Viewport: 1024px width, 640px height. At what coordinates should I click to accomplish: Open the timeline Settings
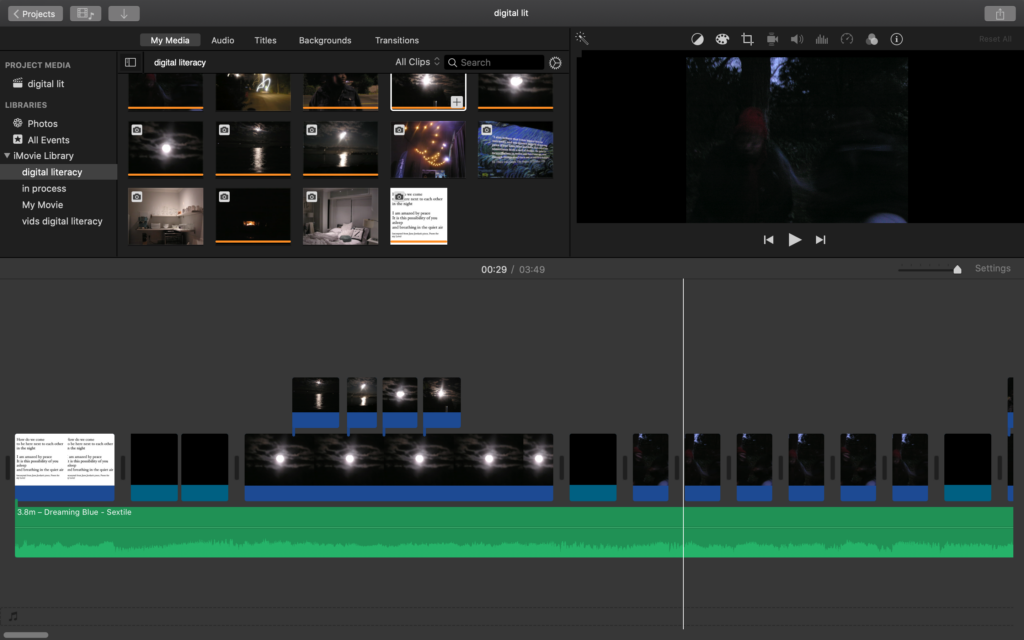[x=992, y=268]
